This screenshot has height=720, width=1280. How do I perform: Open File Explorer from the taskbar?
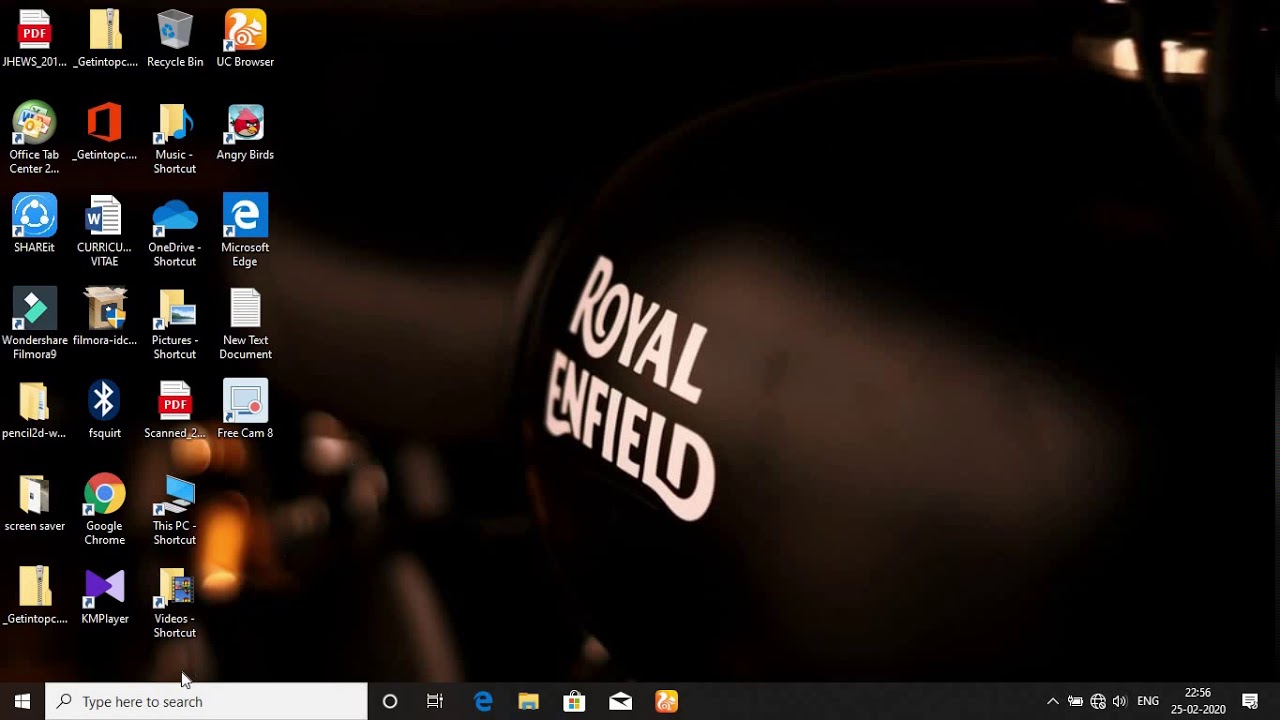point(529,701)
